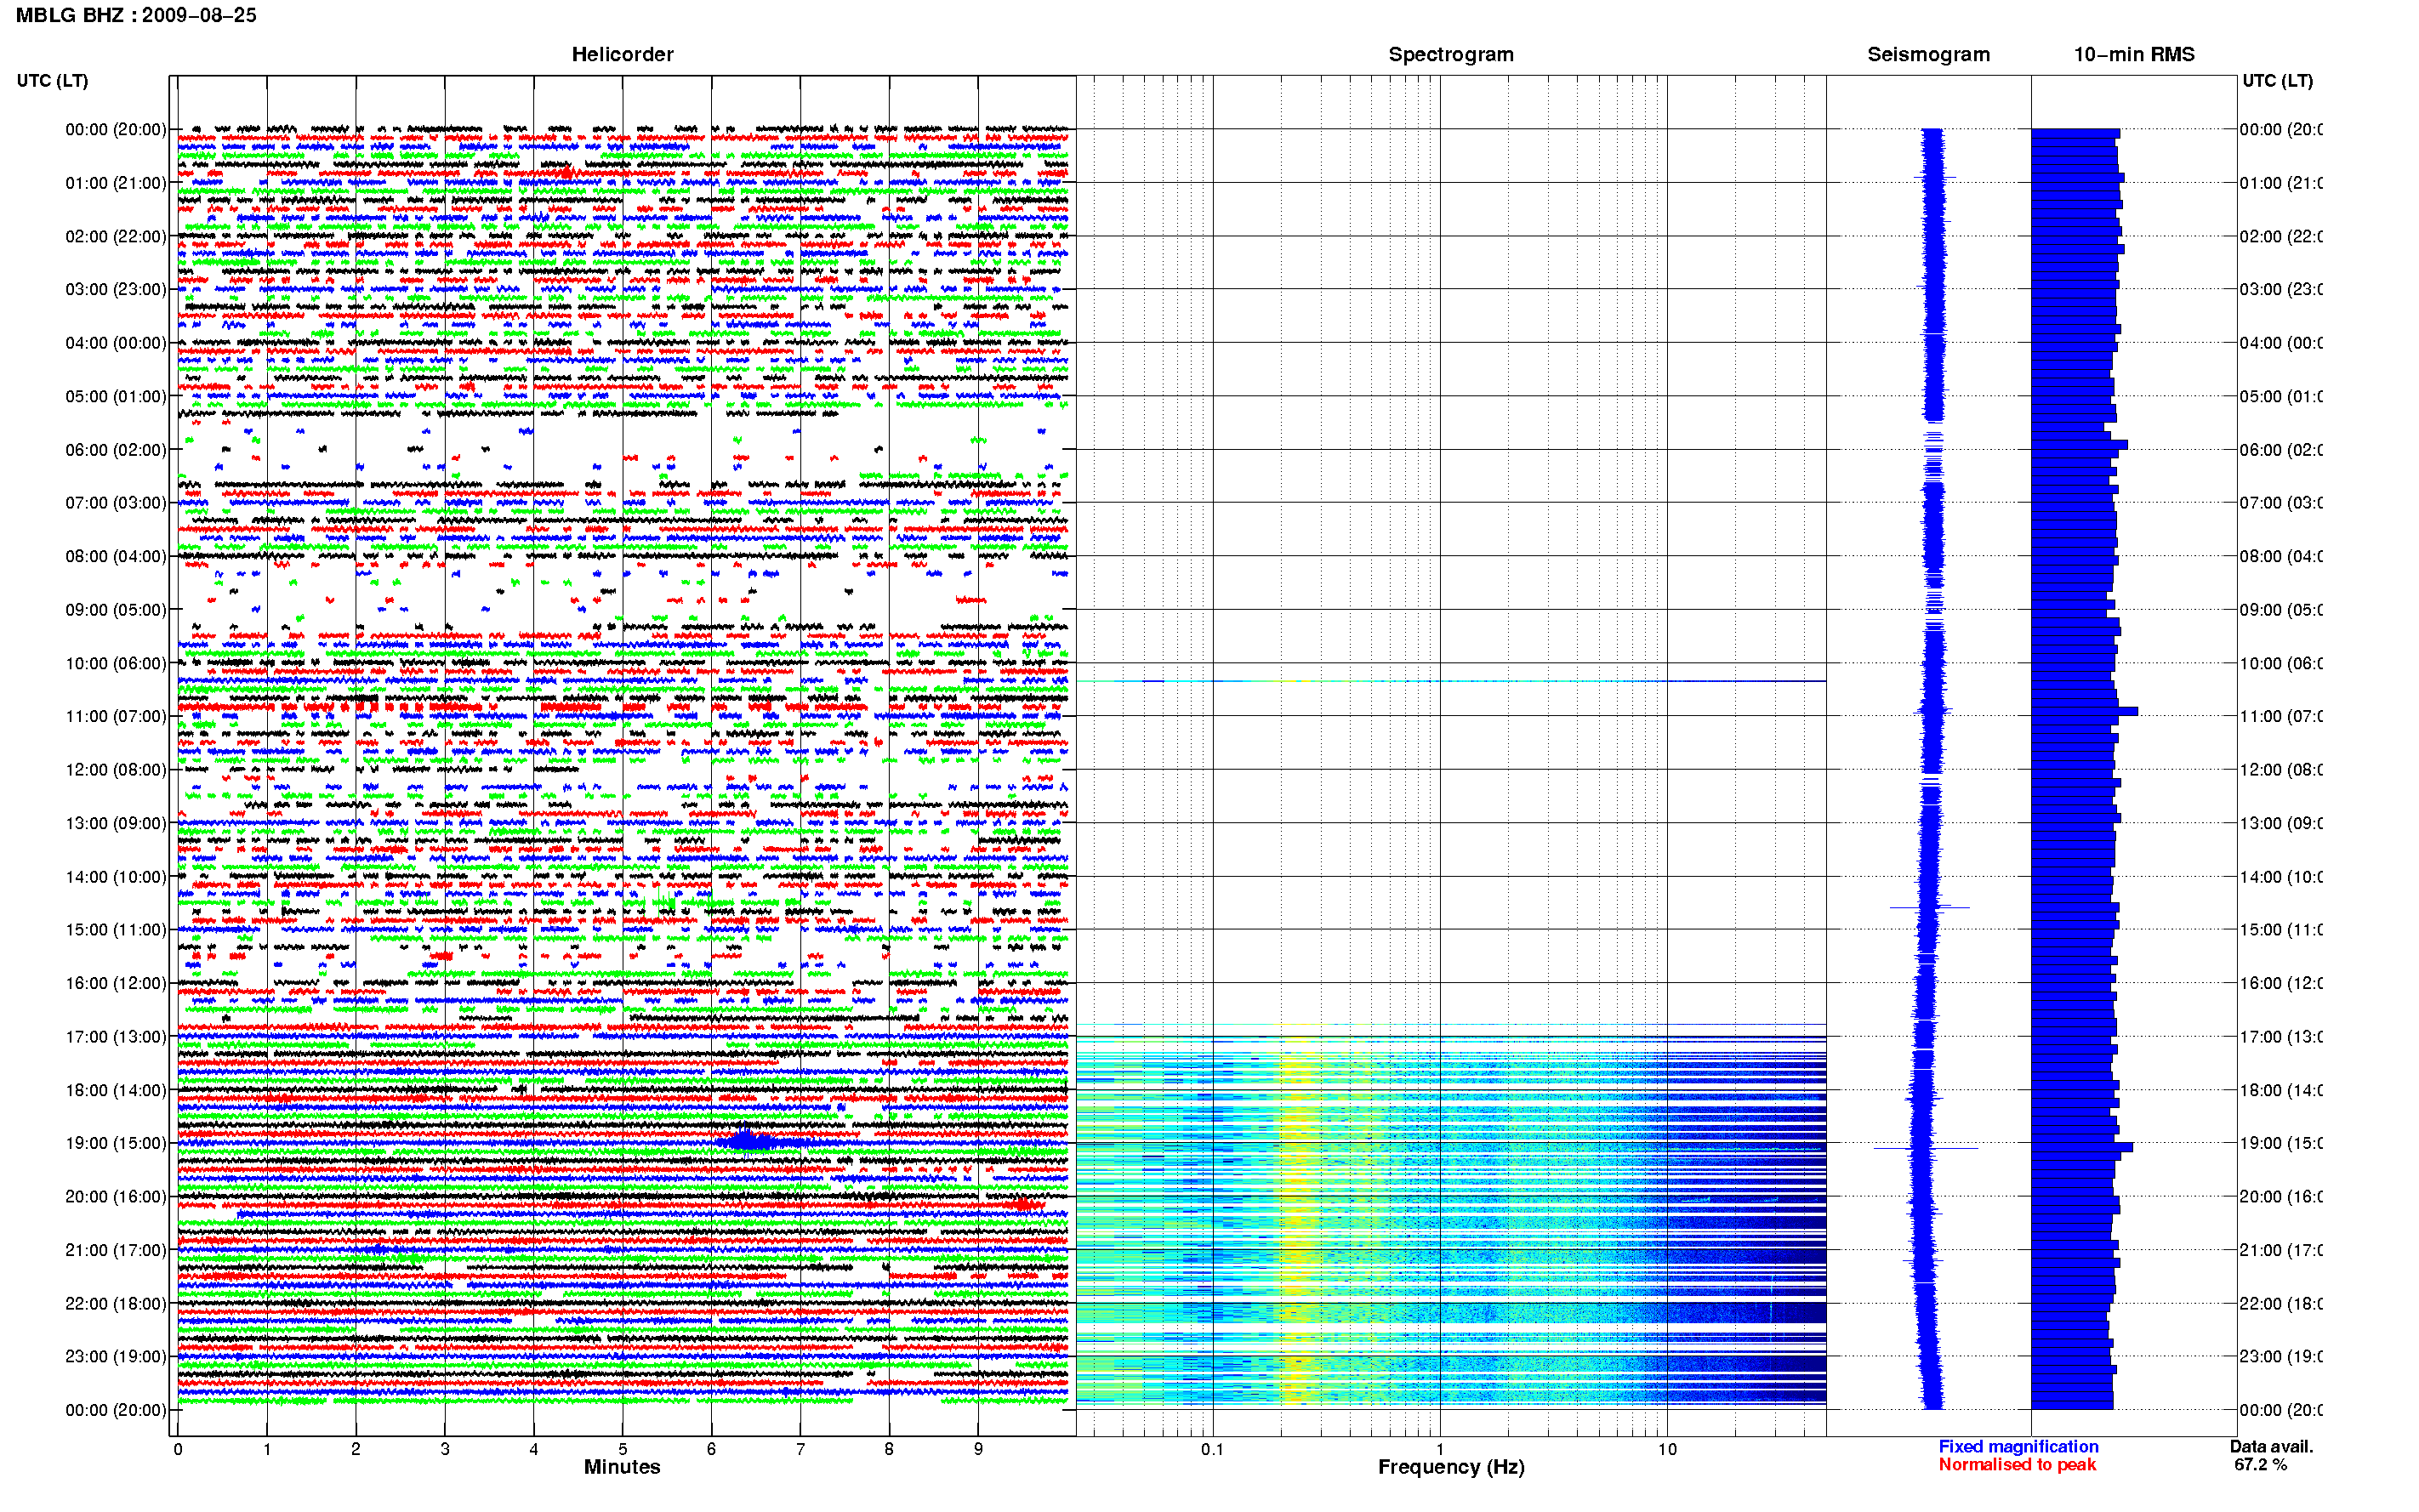Select left time label '06:00 (02:00)'
Viewport: 2419px width, 1512px height.
(116, 450)
